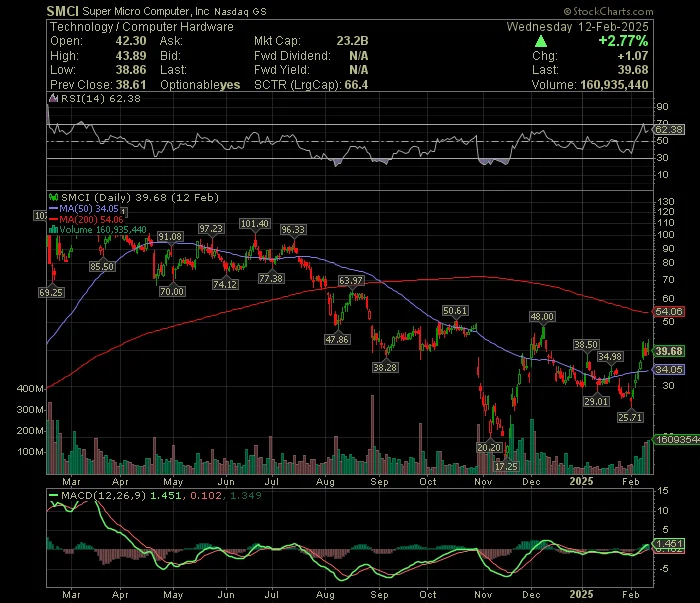Click the 77.38 low price label
This screenshot has height=603, width=700.
coord(271,279)
